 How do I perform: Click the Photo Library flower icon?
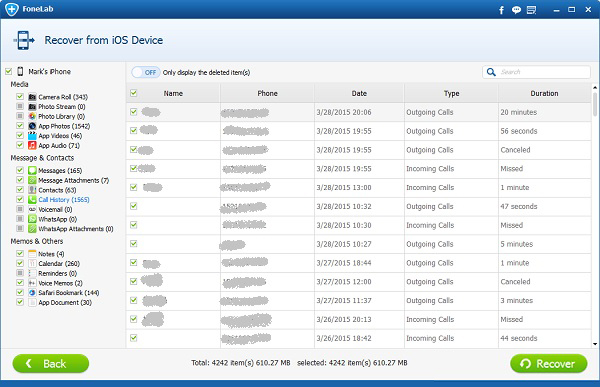(x=32, y=116)
